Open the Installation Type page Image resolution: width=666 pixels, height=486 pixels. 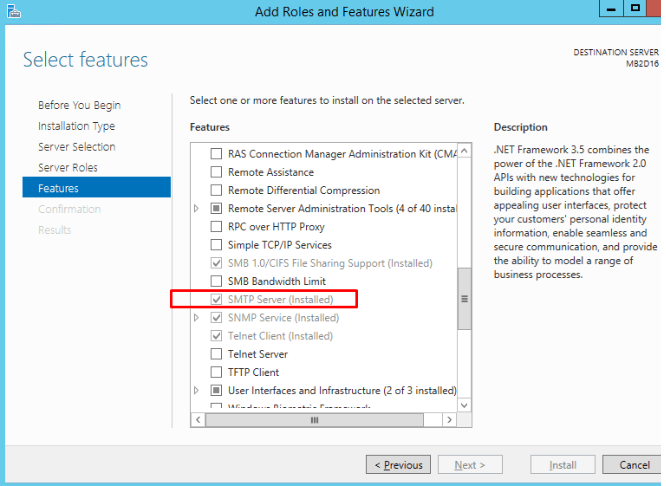point(76,126)
